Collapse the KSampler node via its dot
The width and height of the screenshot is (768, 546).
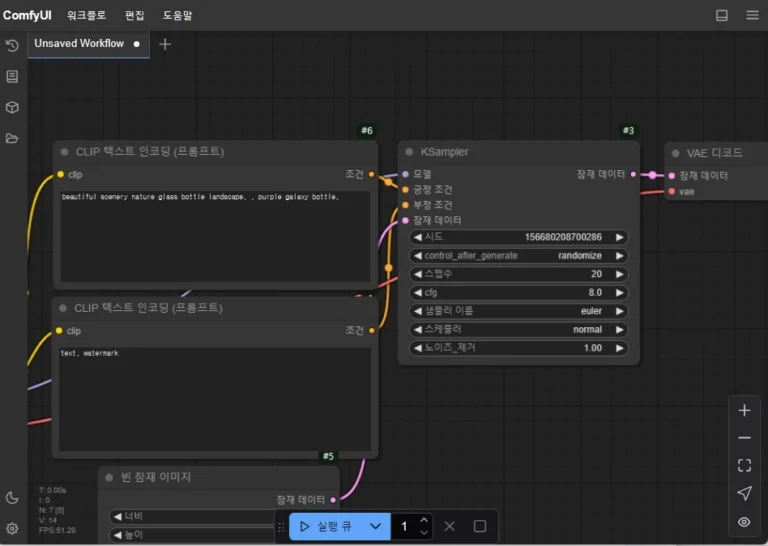click(x=409, y=152)
